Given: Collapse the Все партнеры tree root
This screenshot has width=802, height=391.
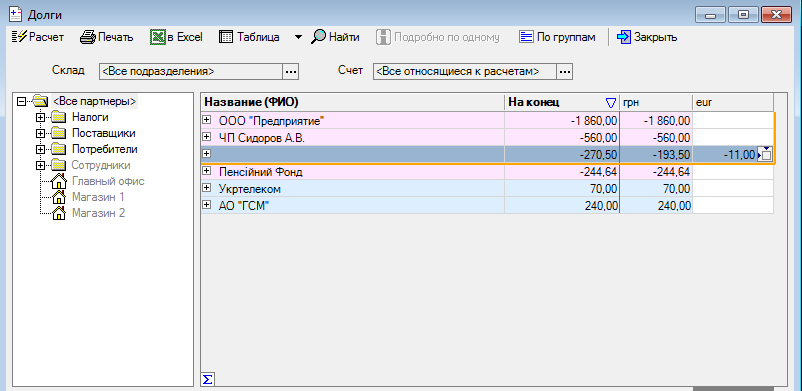Looking at the screenshot, I should coord(21,101).
